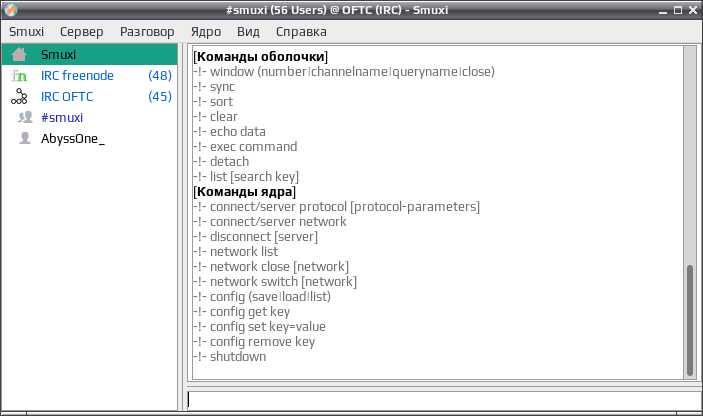Open the Справка menu
The height and width of the screenshot is (416, 703).
(x=301, y=32)
